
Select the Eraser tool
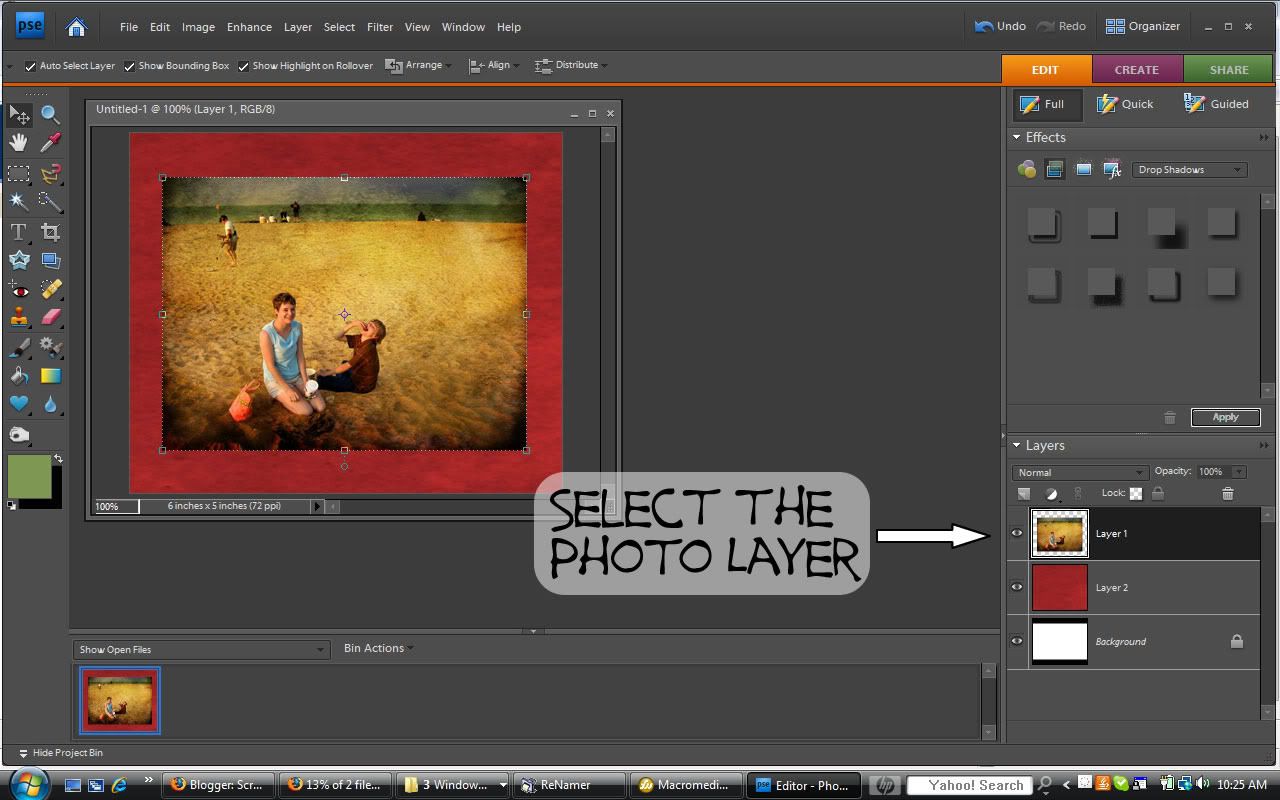pyautogui.click(x=50, y=317)
